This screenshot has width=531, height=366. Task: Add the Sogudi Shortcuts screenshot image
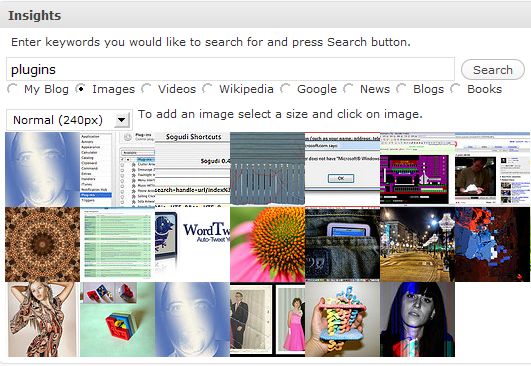tap(192, 169)
